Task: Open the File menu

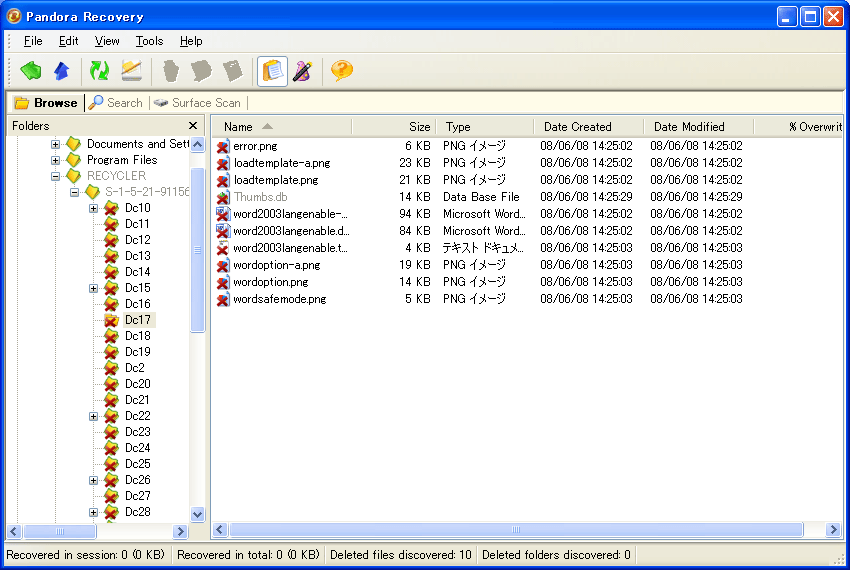Action: [x=33, y=41]
